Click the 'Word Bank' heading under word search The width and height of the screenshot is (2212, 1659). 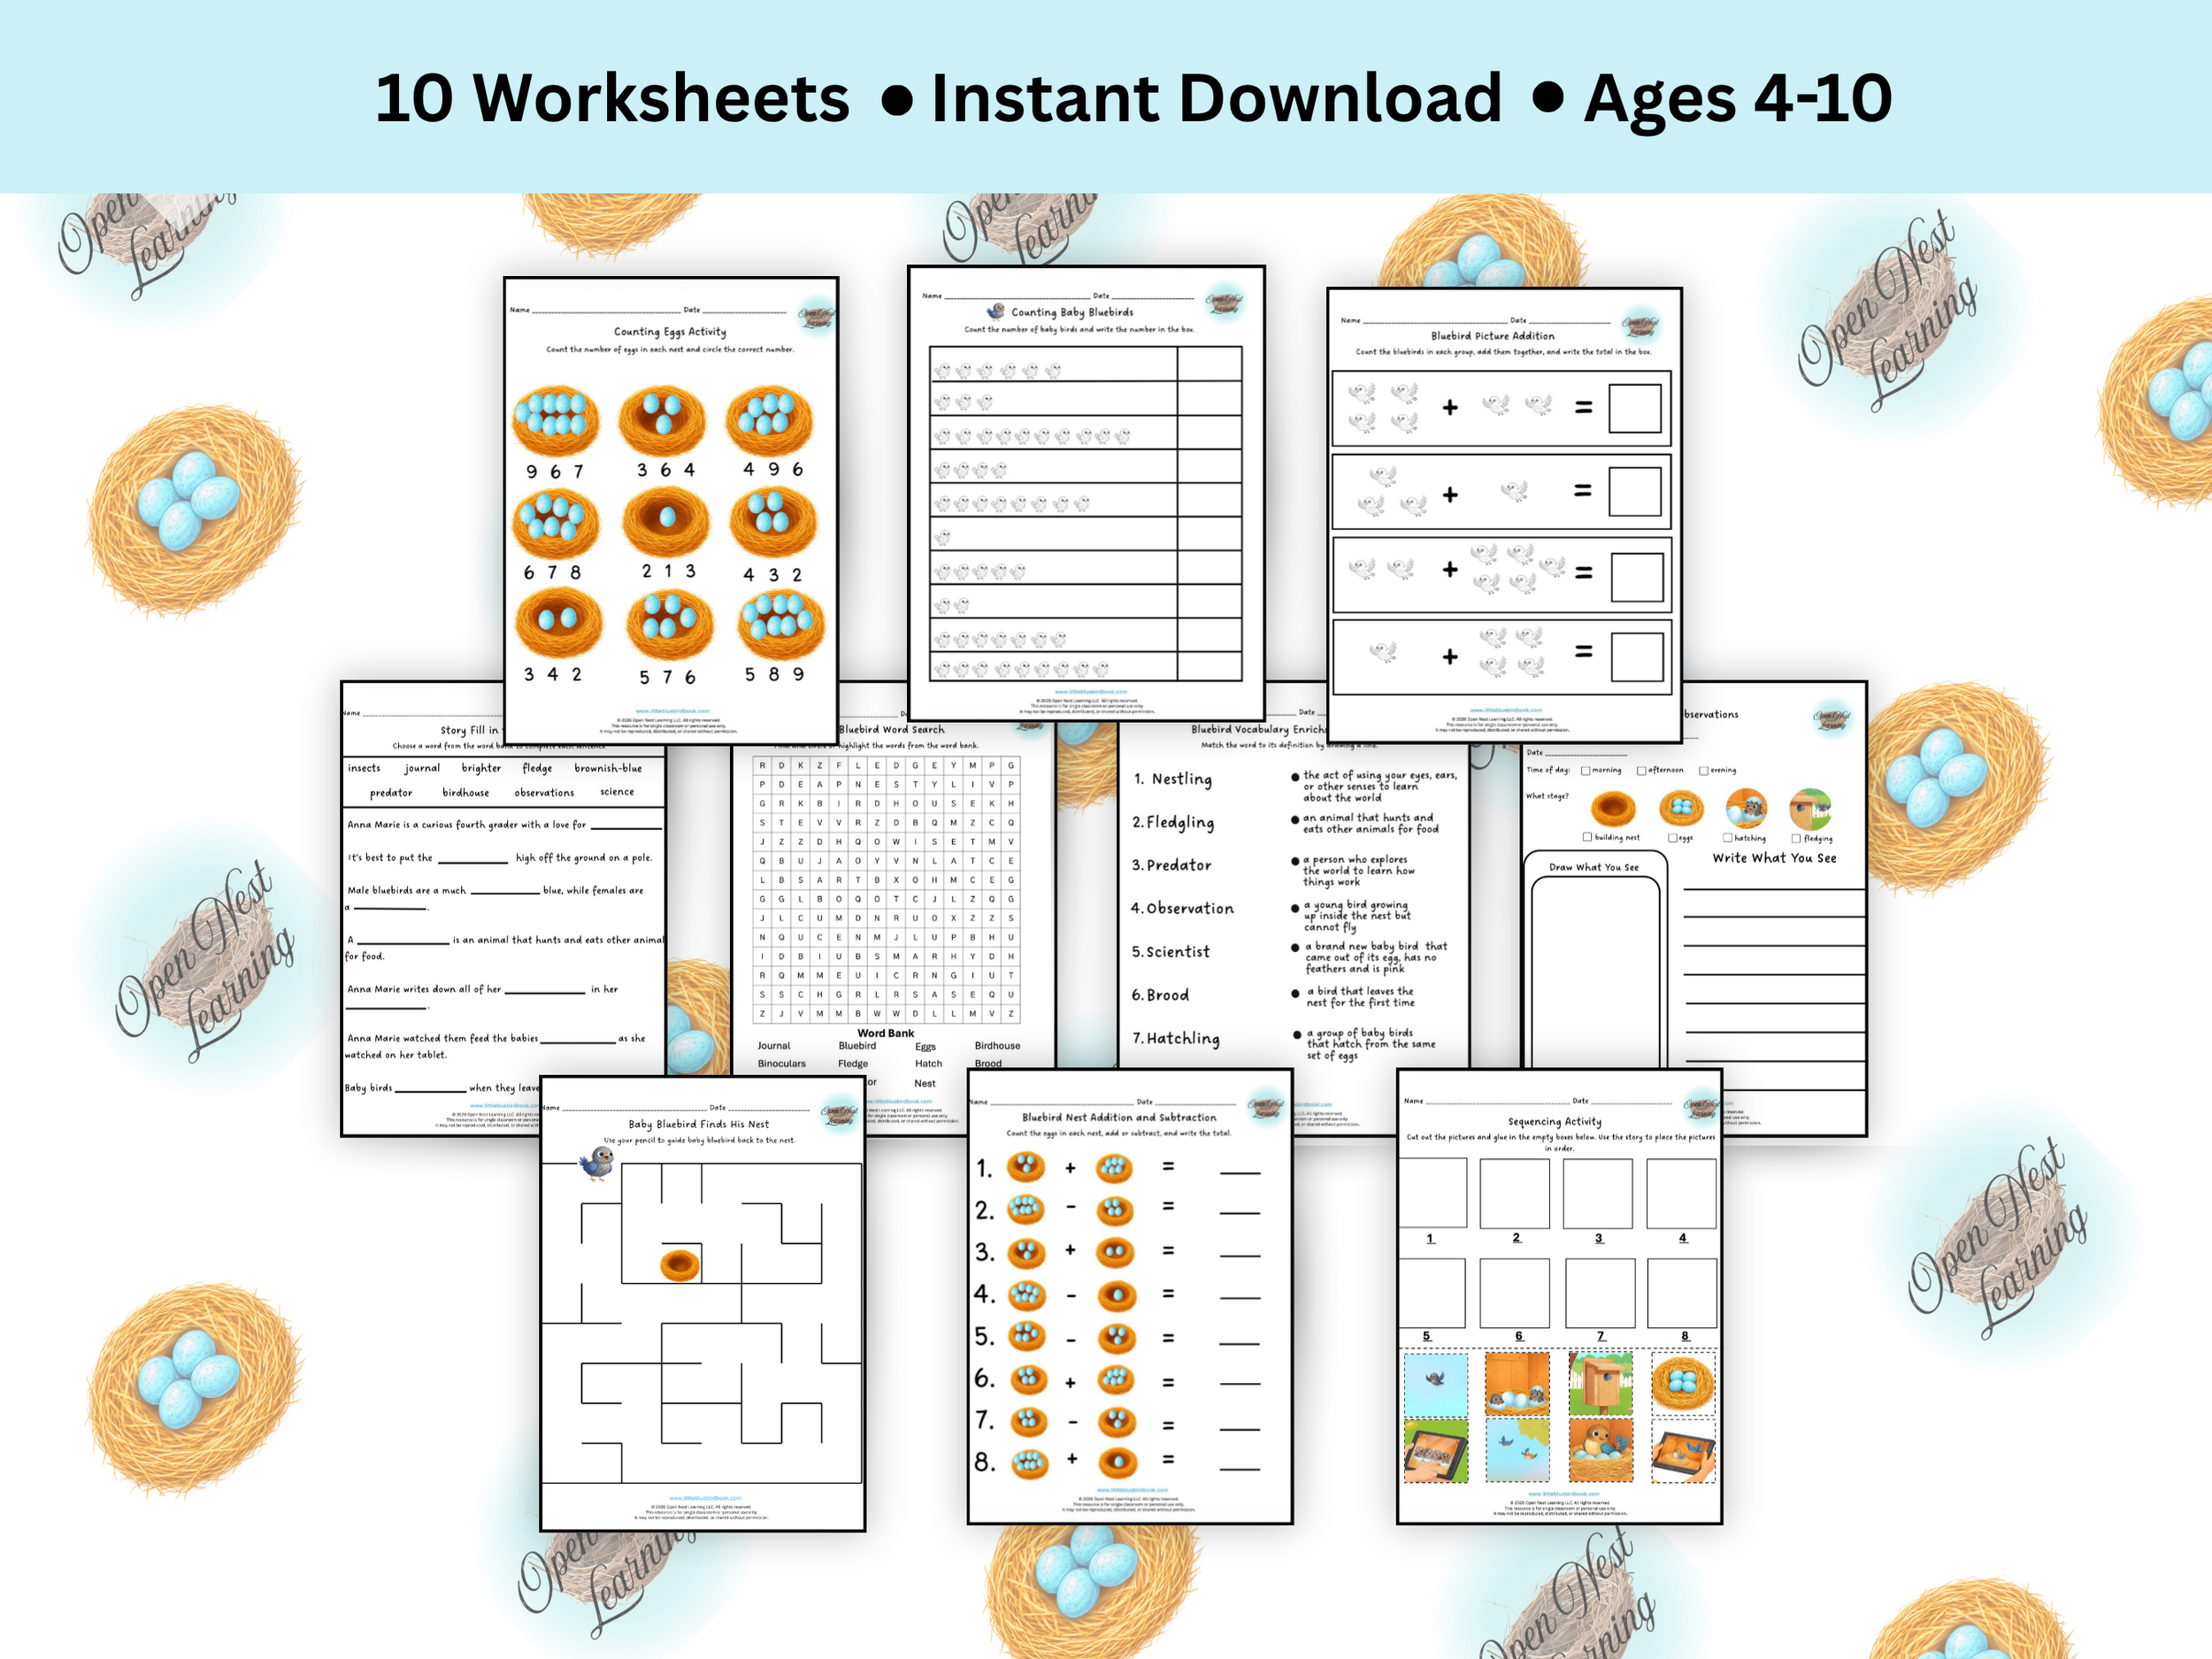point(886,1033)
